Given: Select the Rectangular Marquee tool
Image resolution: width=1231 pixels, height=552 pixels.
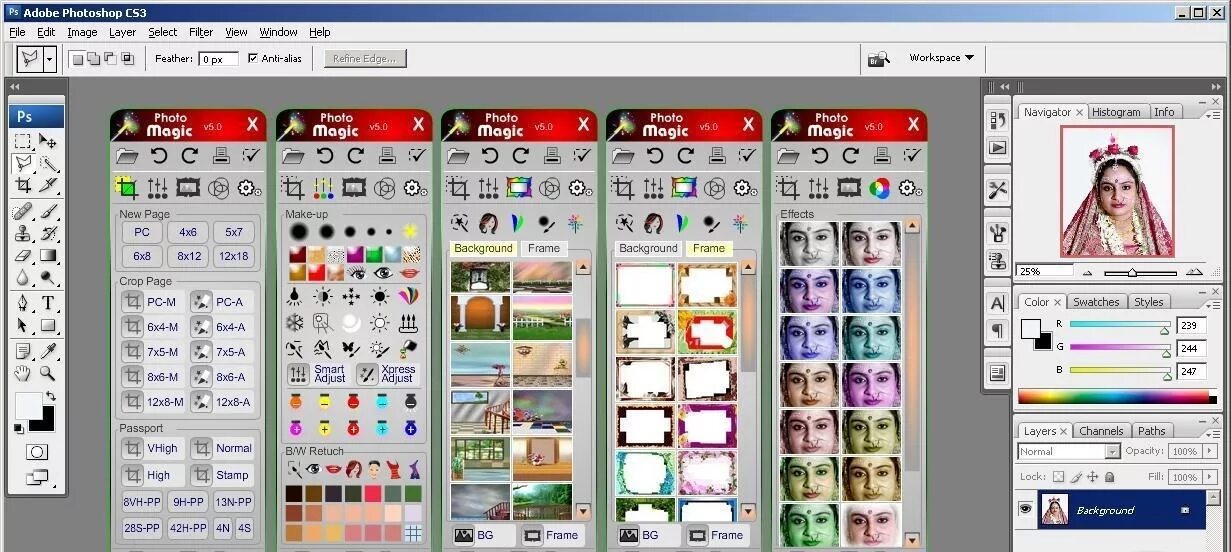Looking at the screenshot, I should click(23, 142).
